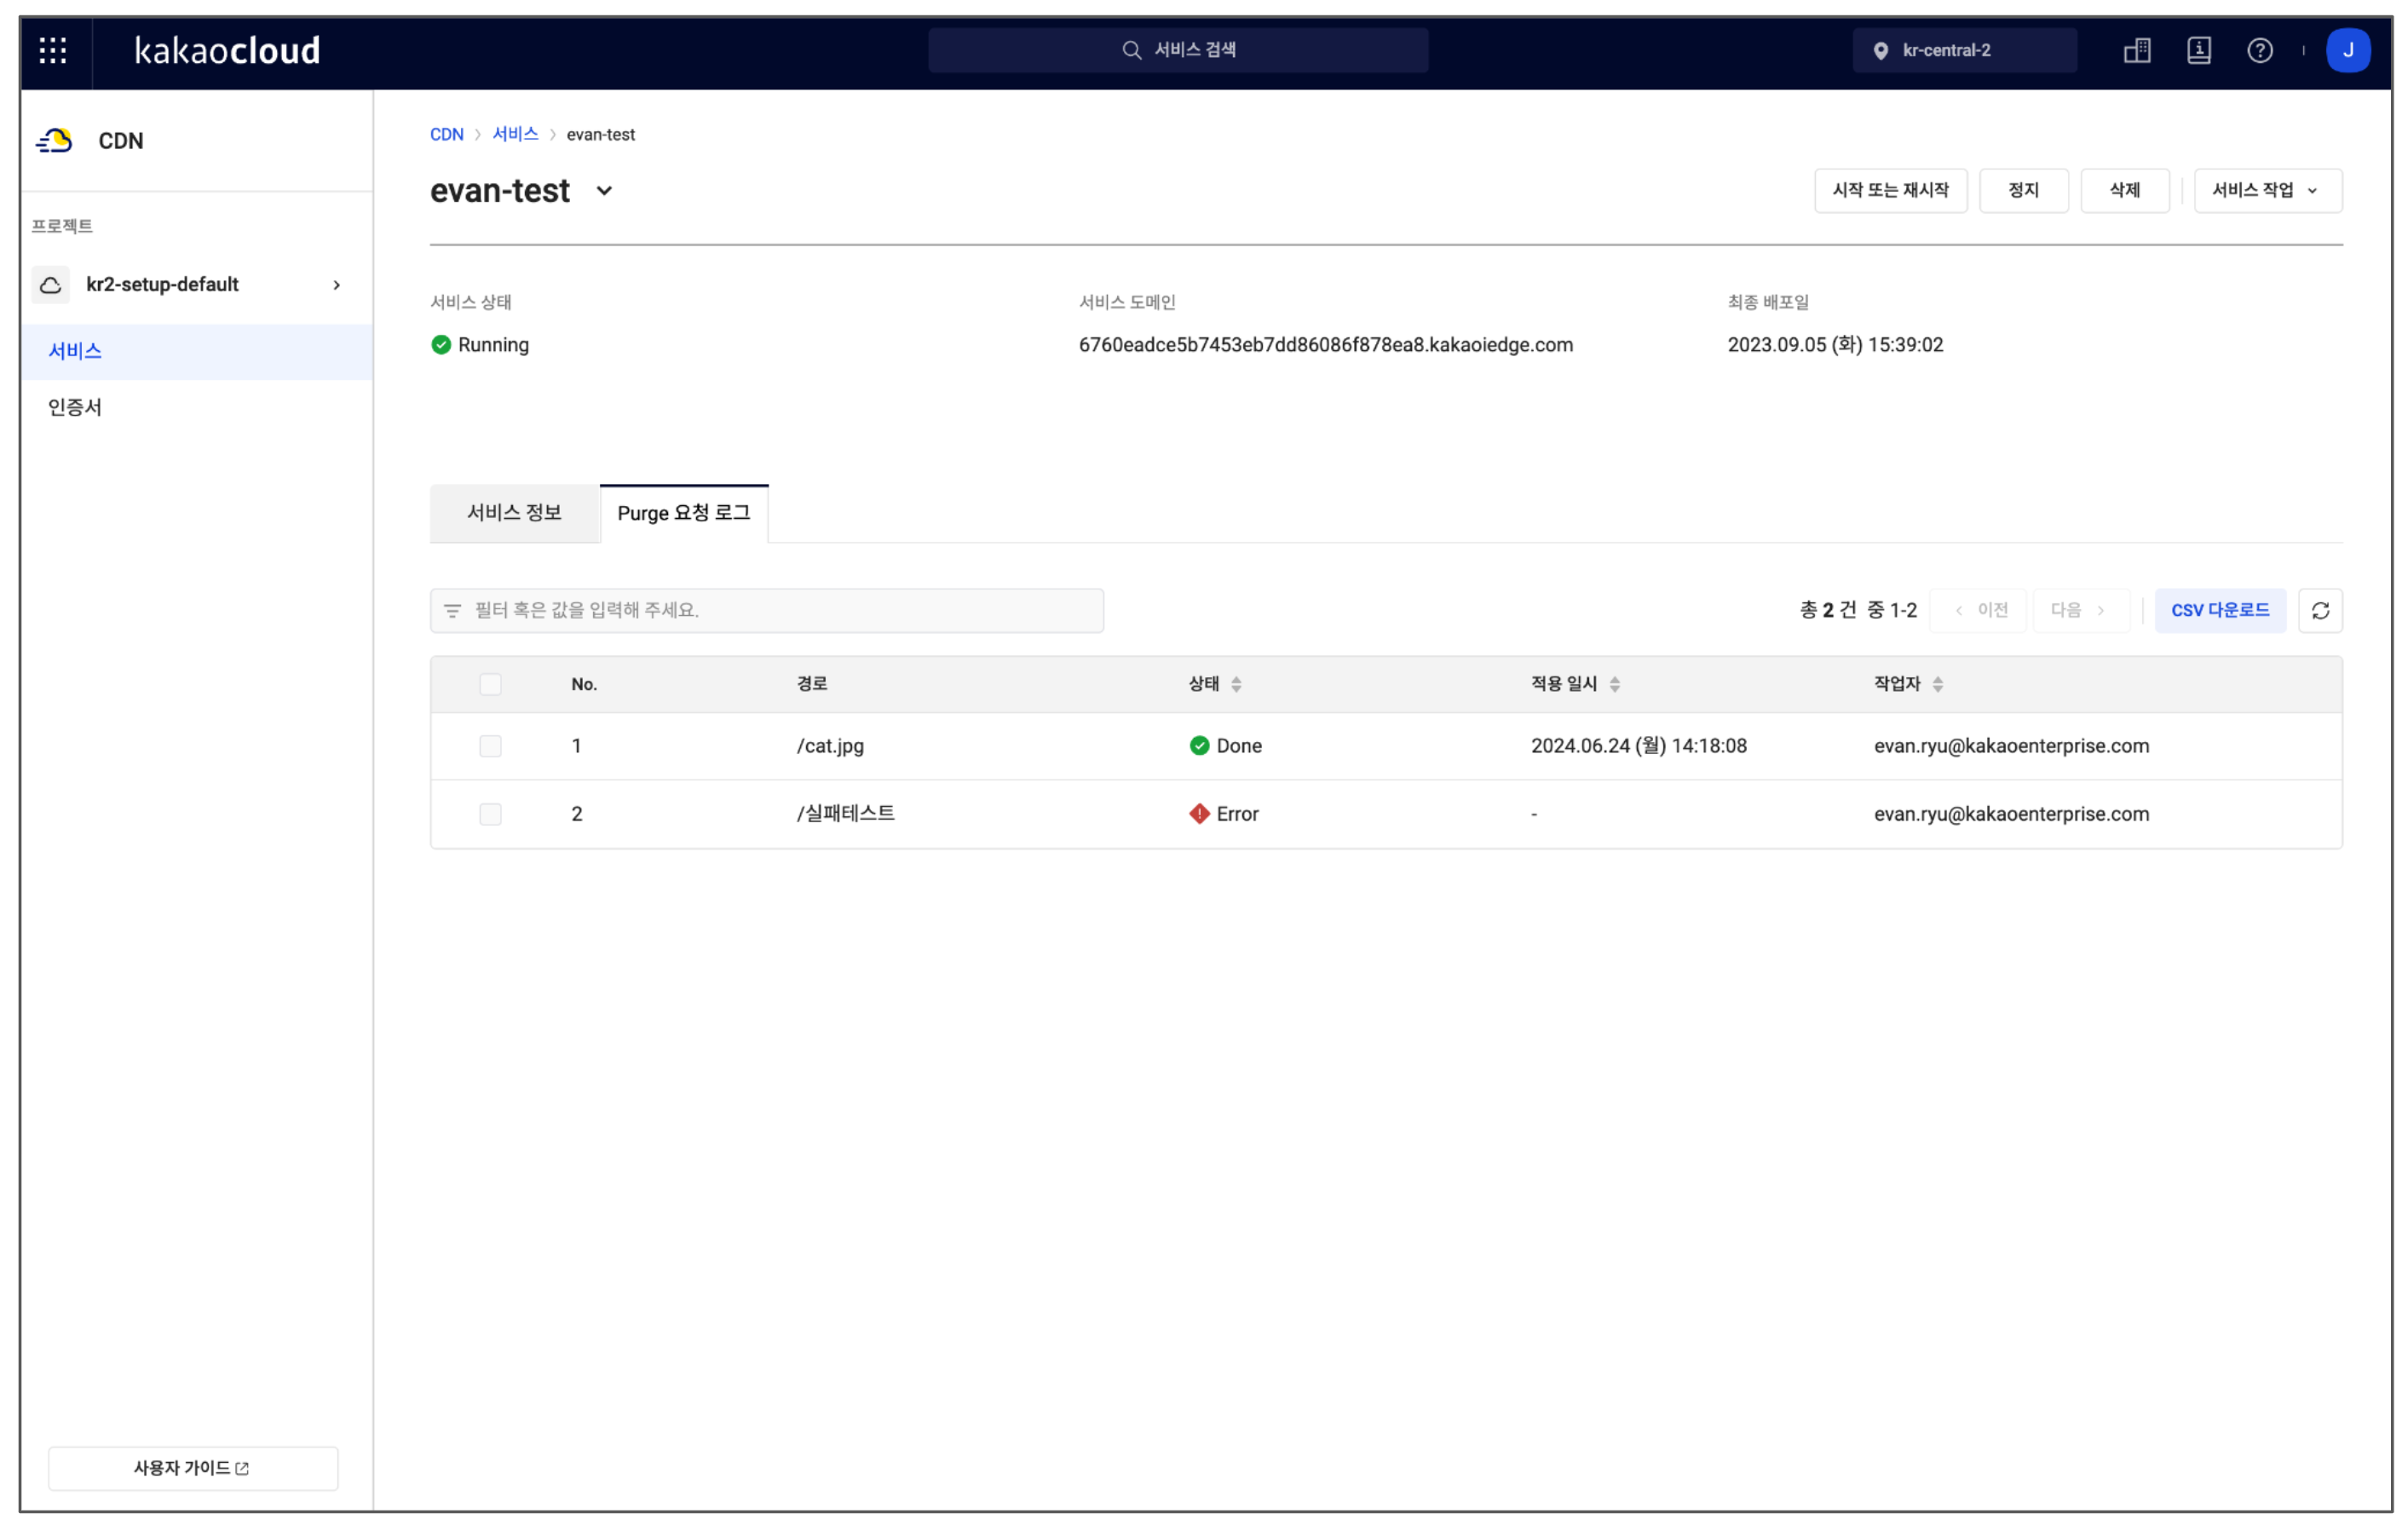Click the 이전 pagination button
Image resolution: width=2408 pixels, height=1525 pixels.
pos(1978,610)
